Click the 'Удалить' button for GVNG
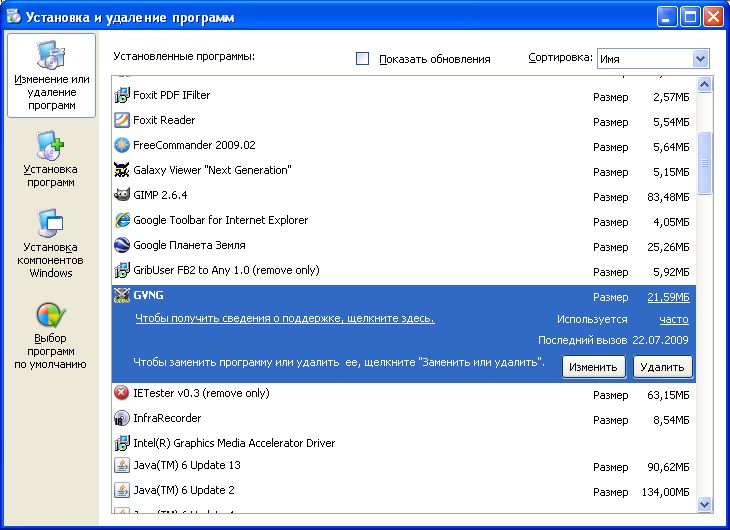 click(662, 367)
